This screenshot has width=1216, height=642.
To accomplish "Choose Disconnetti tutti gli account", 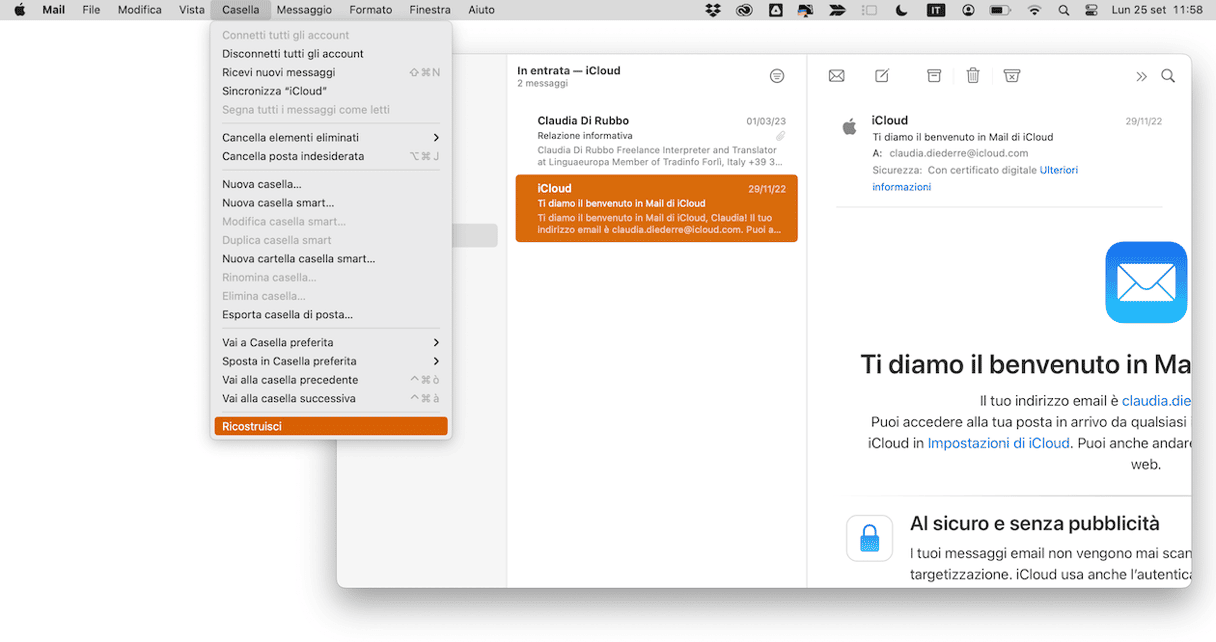I will point(331,54).
